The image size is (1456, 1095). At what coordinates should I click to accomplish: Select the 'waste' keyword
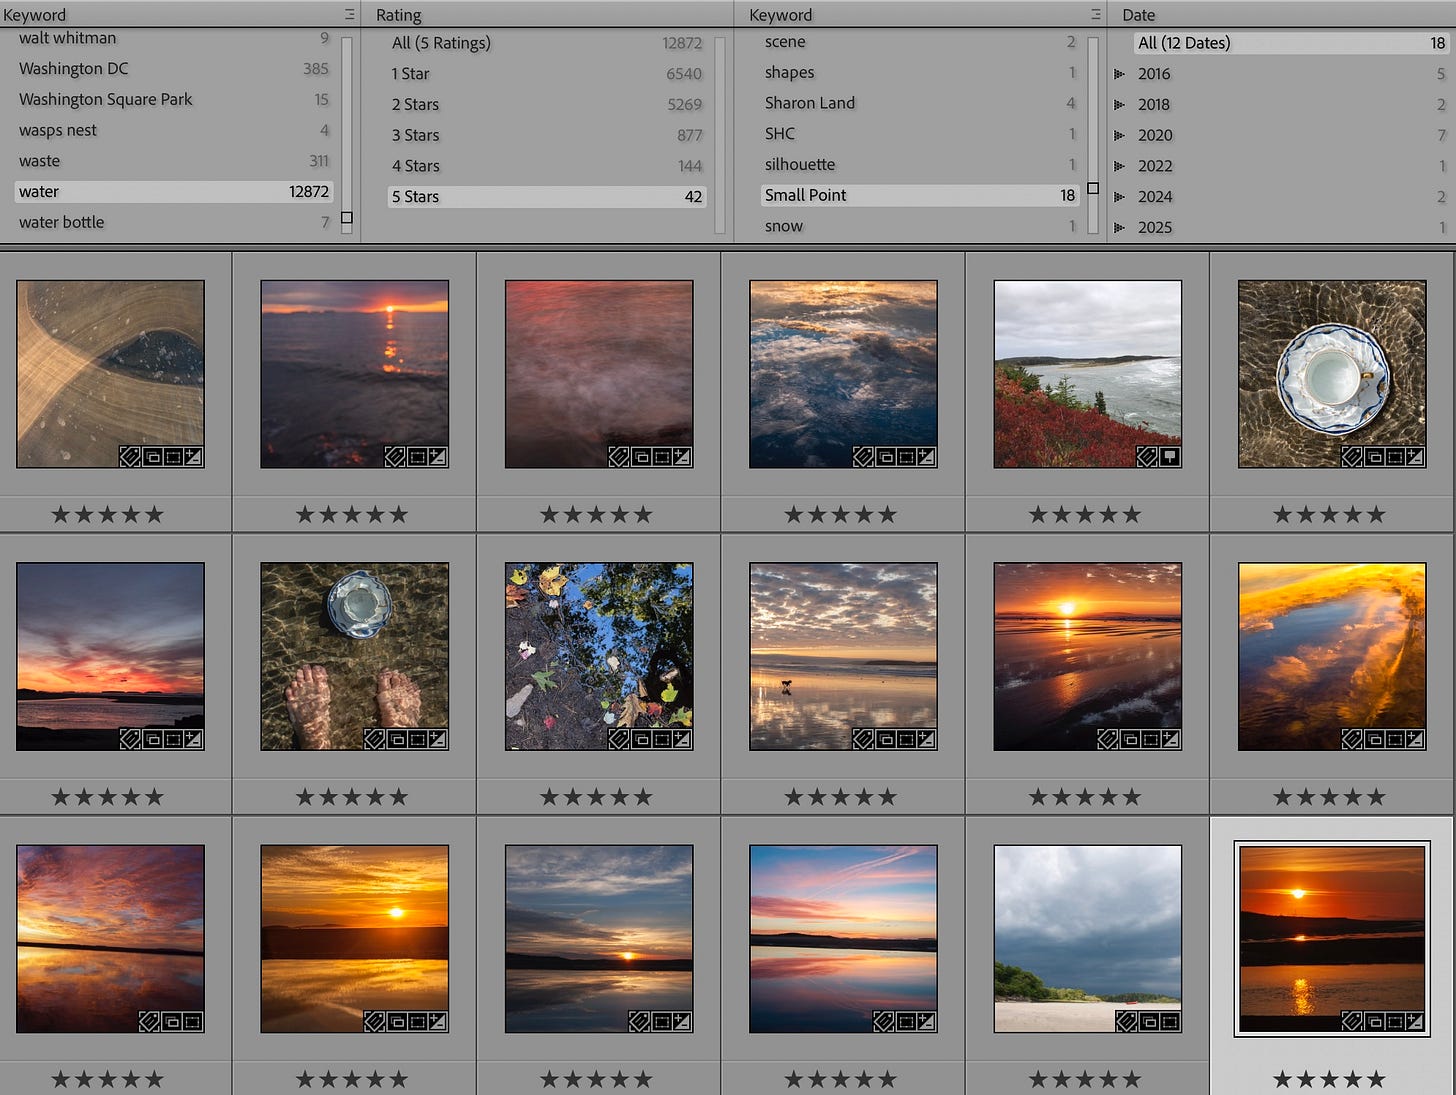174,161
